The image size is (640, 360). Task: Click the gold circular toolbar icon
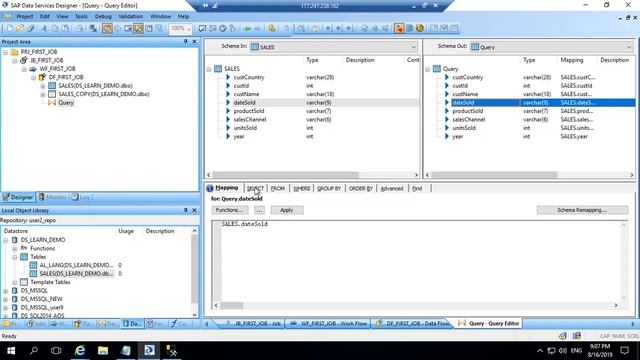pos(420,28)
